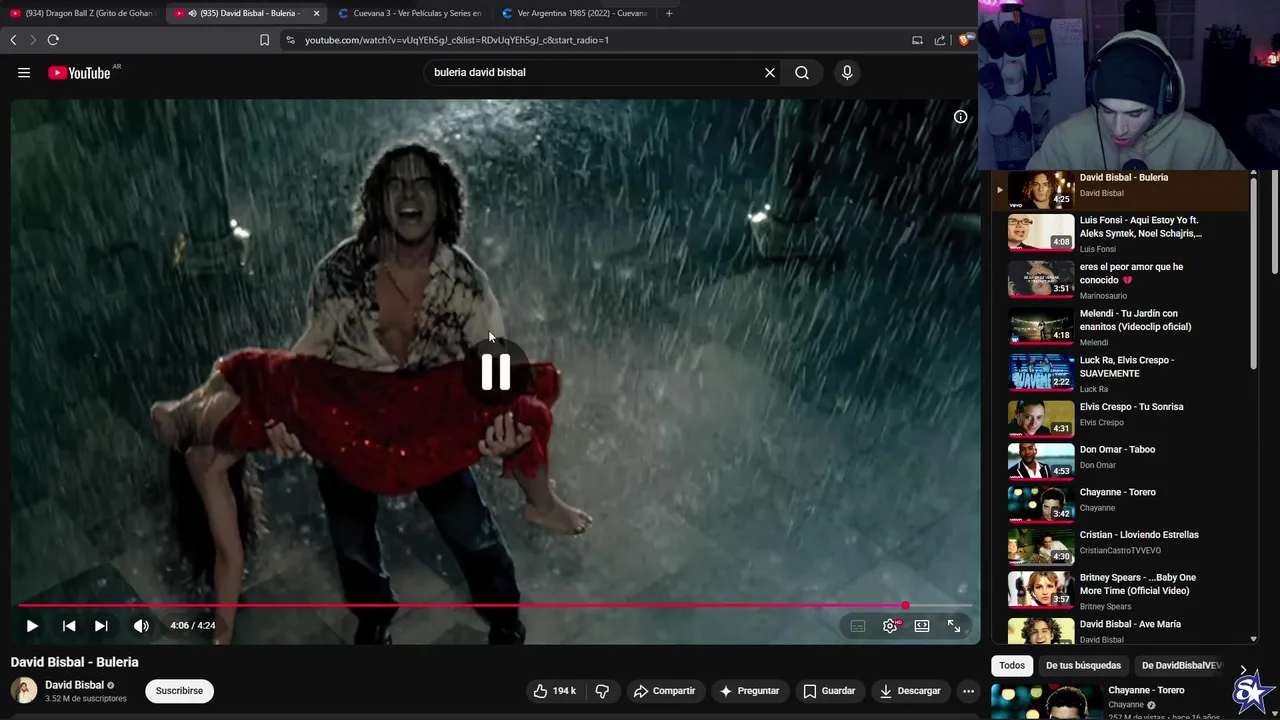This screenshot has height=720, width=1280.
Task: Dislike the video thumbs down
Action: coord(602,691)
